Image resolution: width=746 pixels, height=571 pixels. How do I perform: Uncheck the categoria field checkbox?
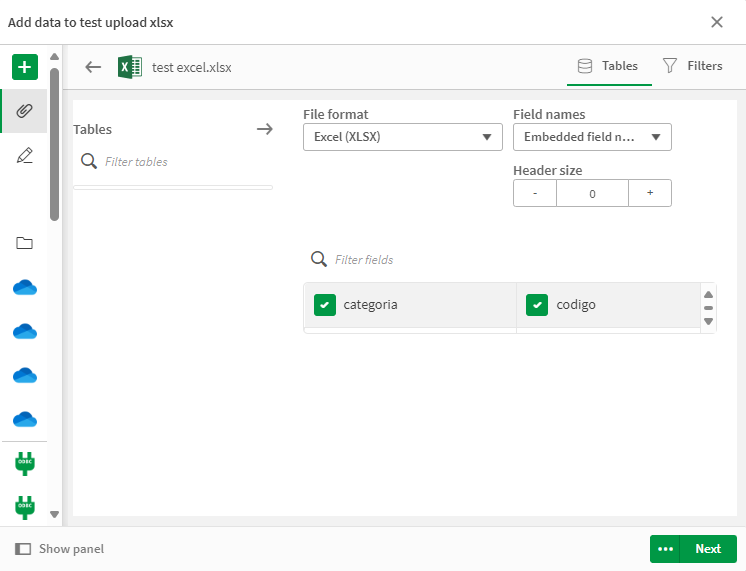point(324,305)
